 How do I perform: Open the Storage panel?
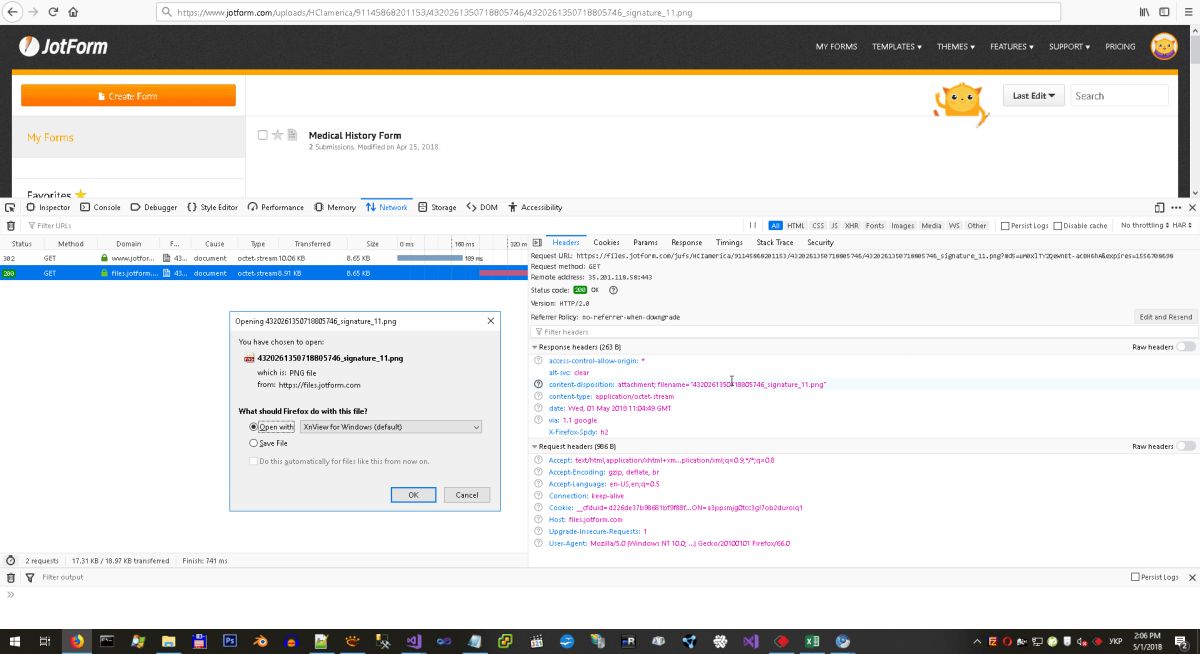(x=437, y=207)
